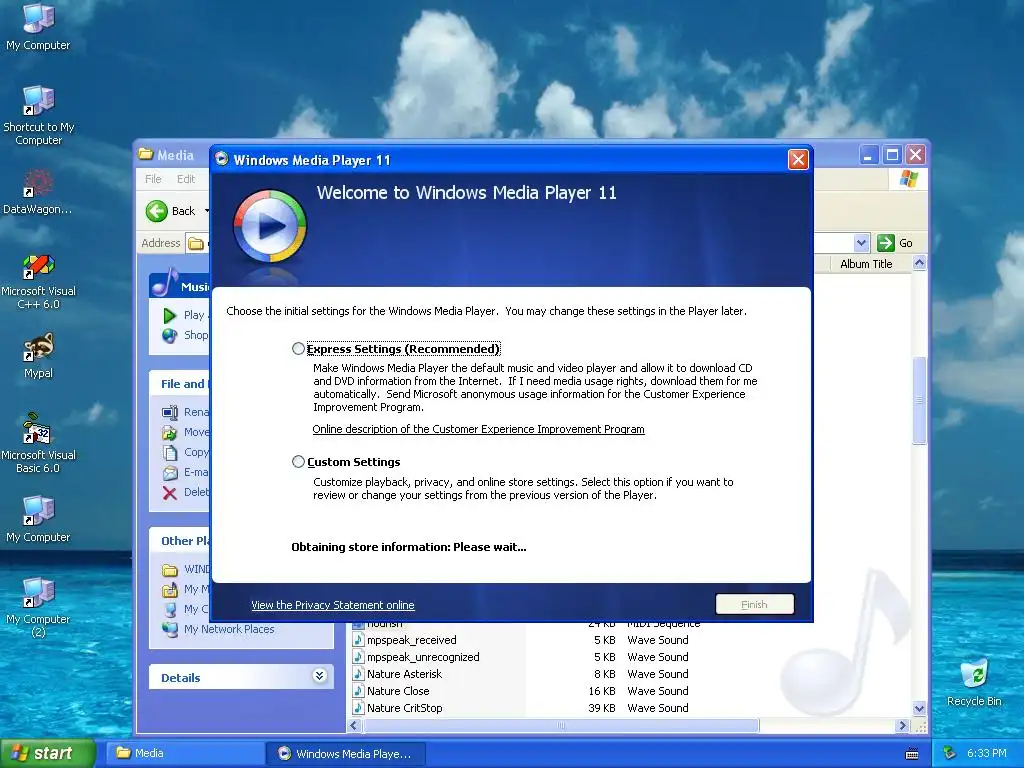Viewport: 1024px width, 768px height.
Task: Select mpspeak_received sound file
Action: [x=411, y=640]
